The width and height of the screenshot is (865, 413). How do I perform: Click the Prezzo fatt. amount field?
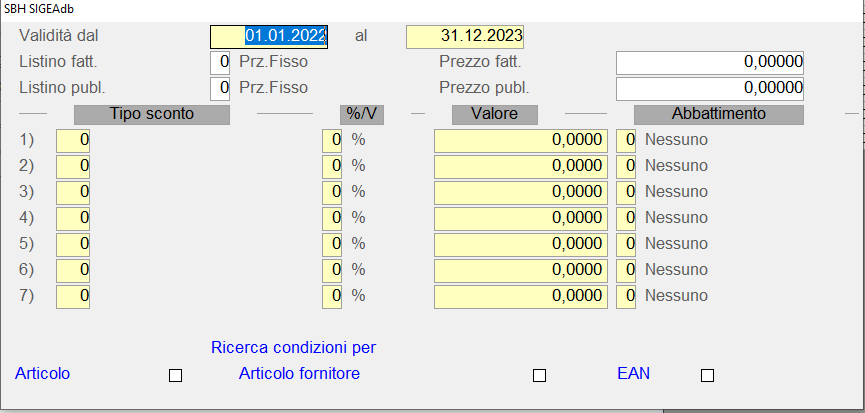[x=711, y=62]
